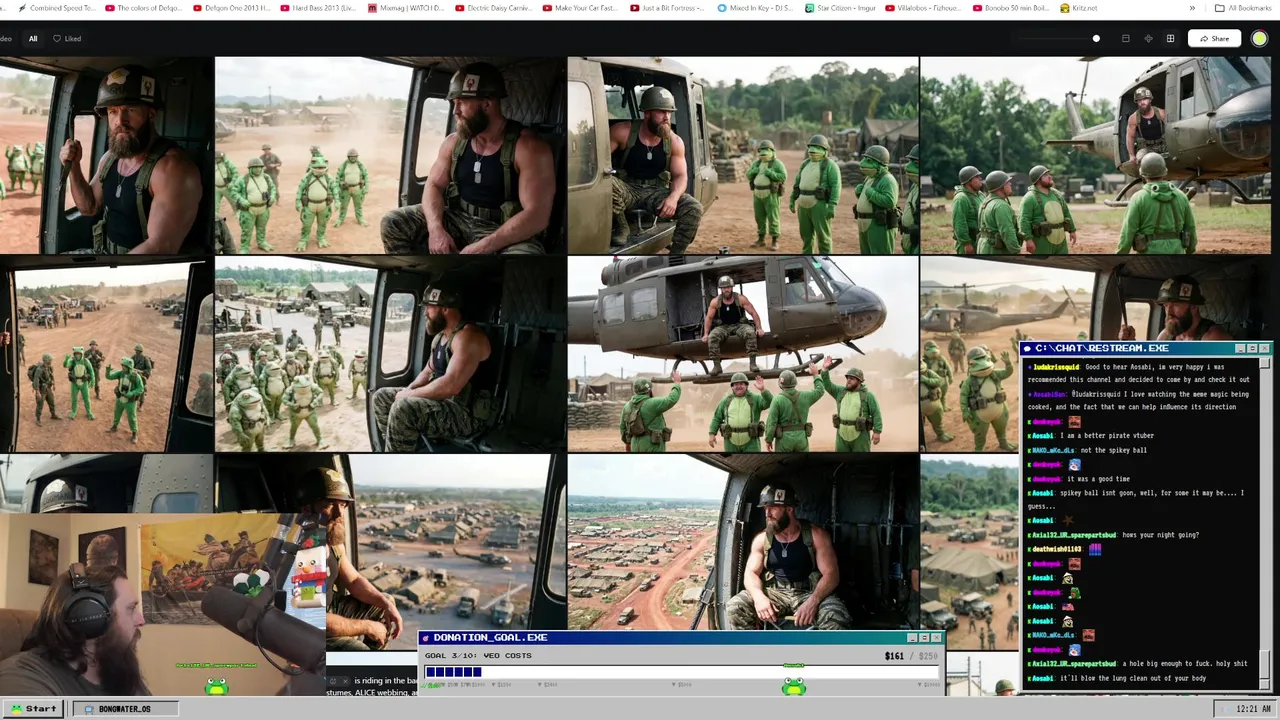Open thumbnail of frogs lifting hovering helicopter
The width and height of the screenshot is (1280, 720).
pyautogui.click(x=743, y=354)
